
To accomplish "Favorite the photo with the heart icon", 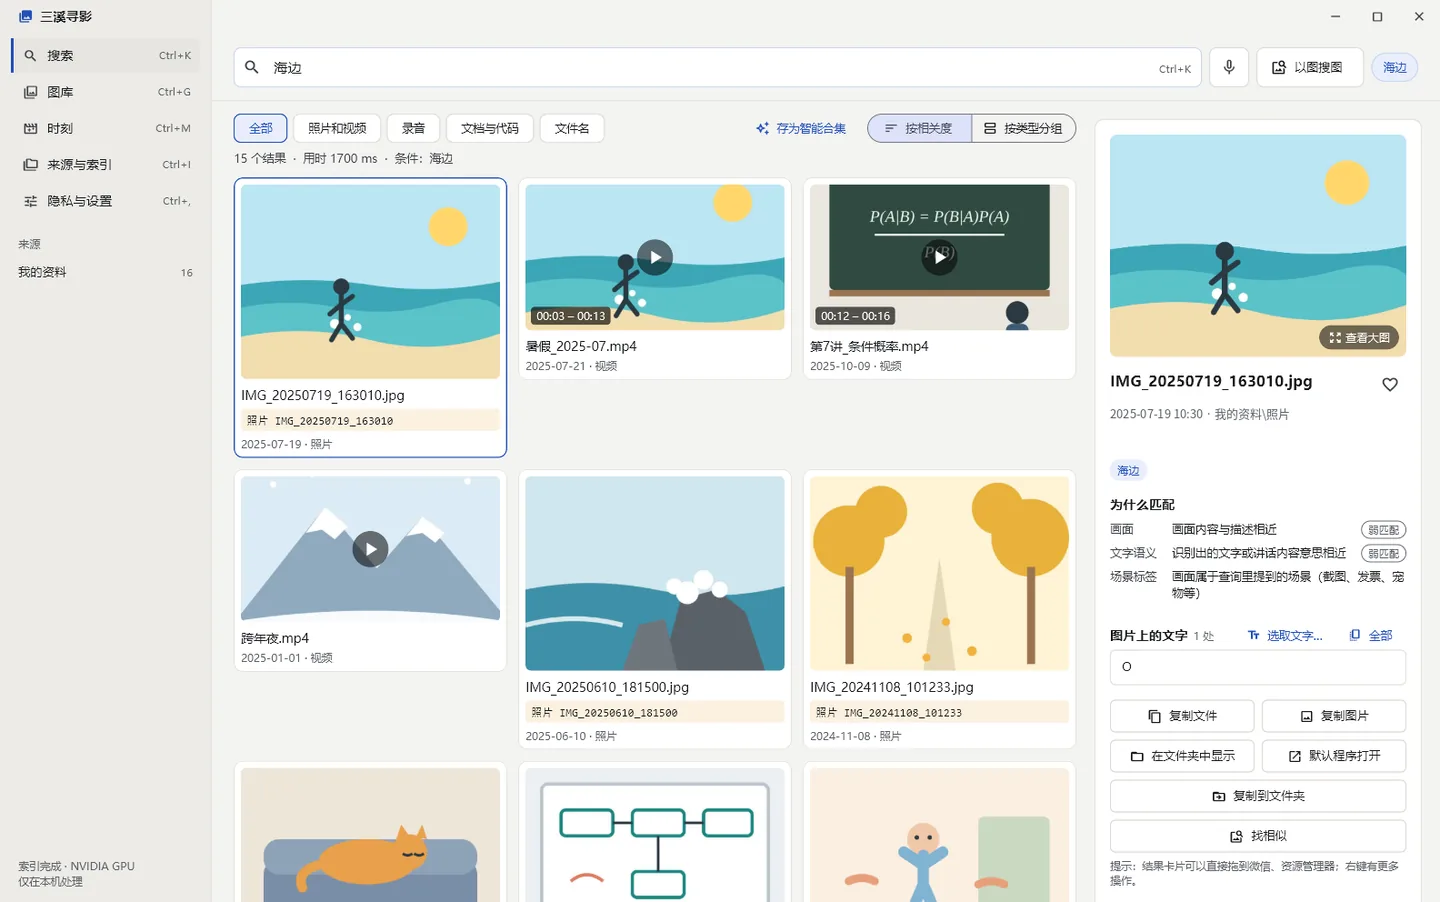I will click(1390, 384).
